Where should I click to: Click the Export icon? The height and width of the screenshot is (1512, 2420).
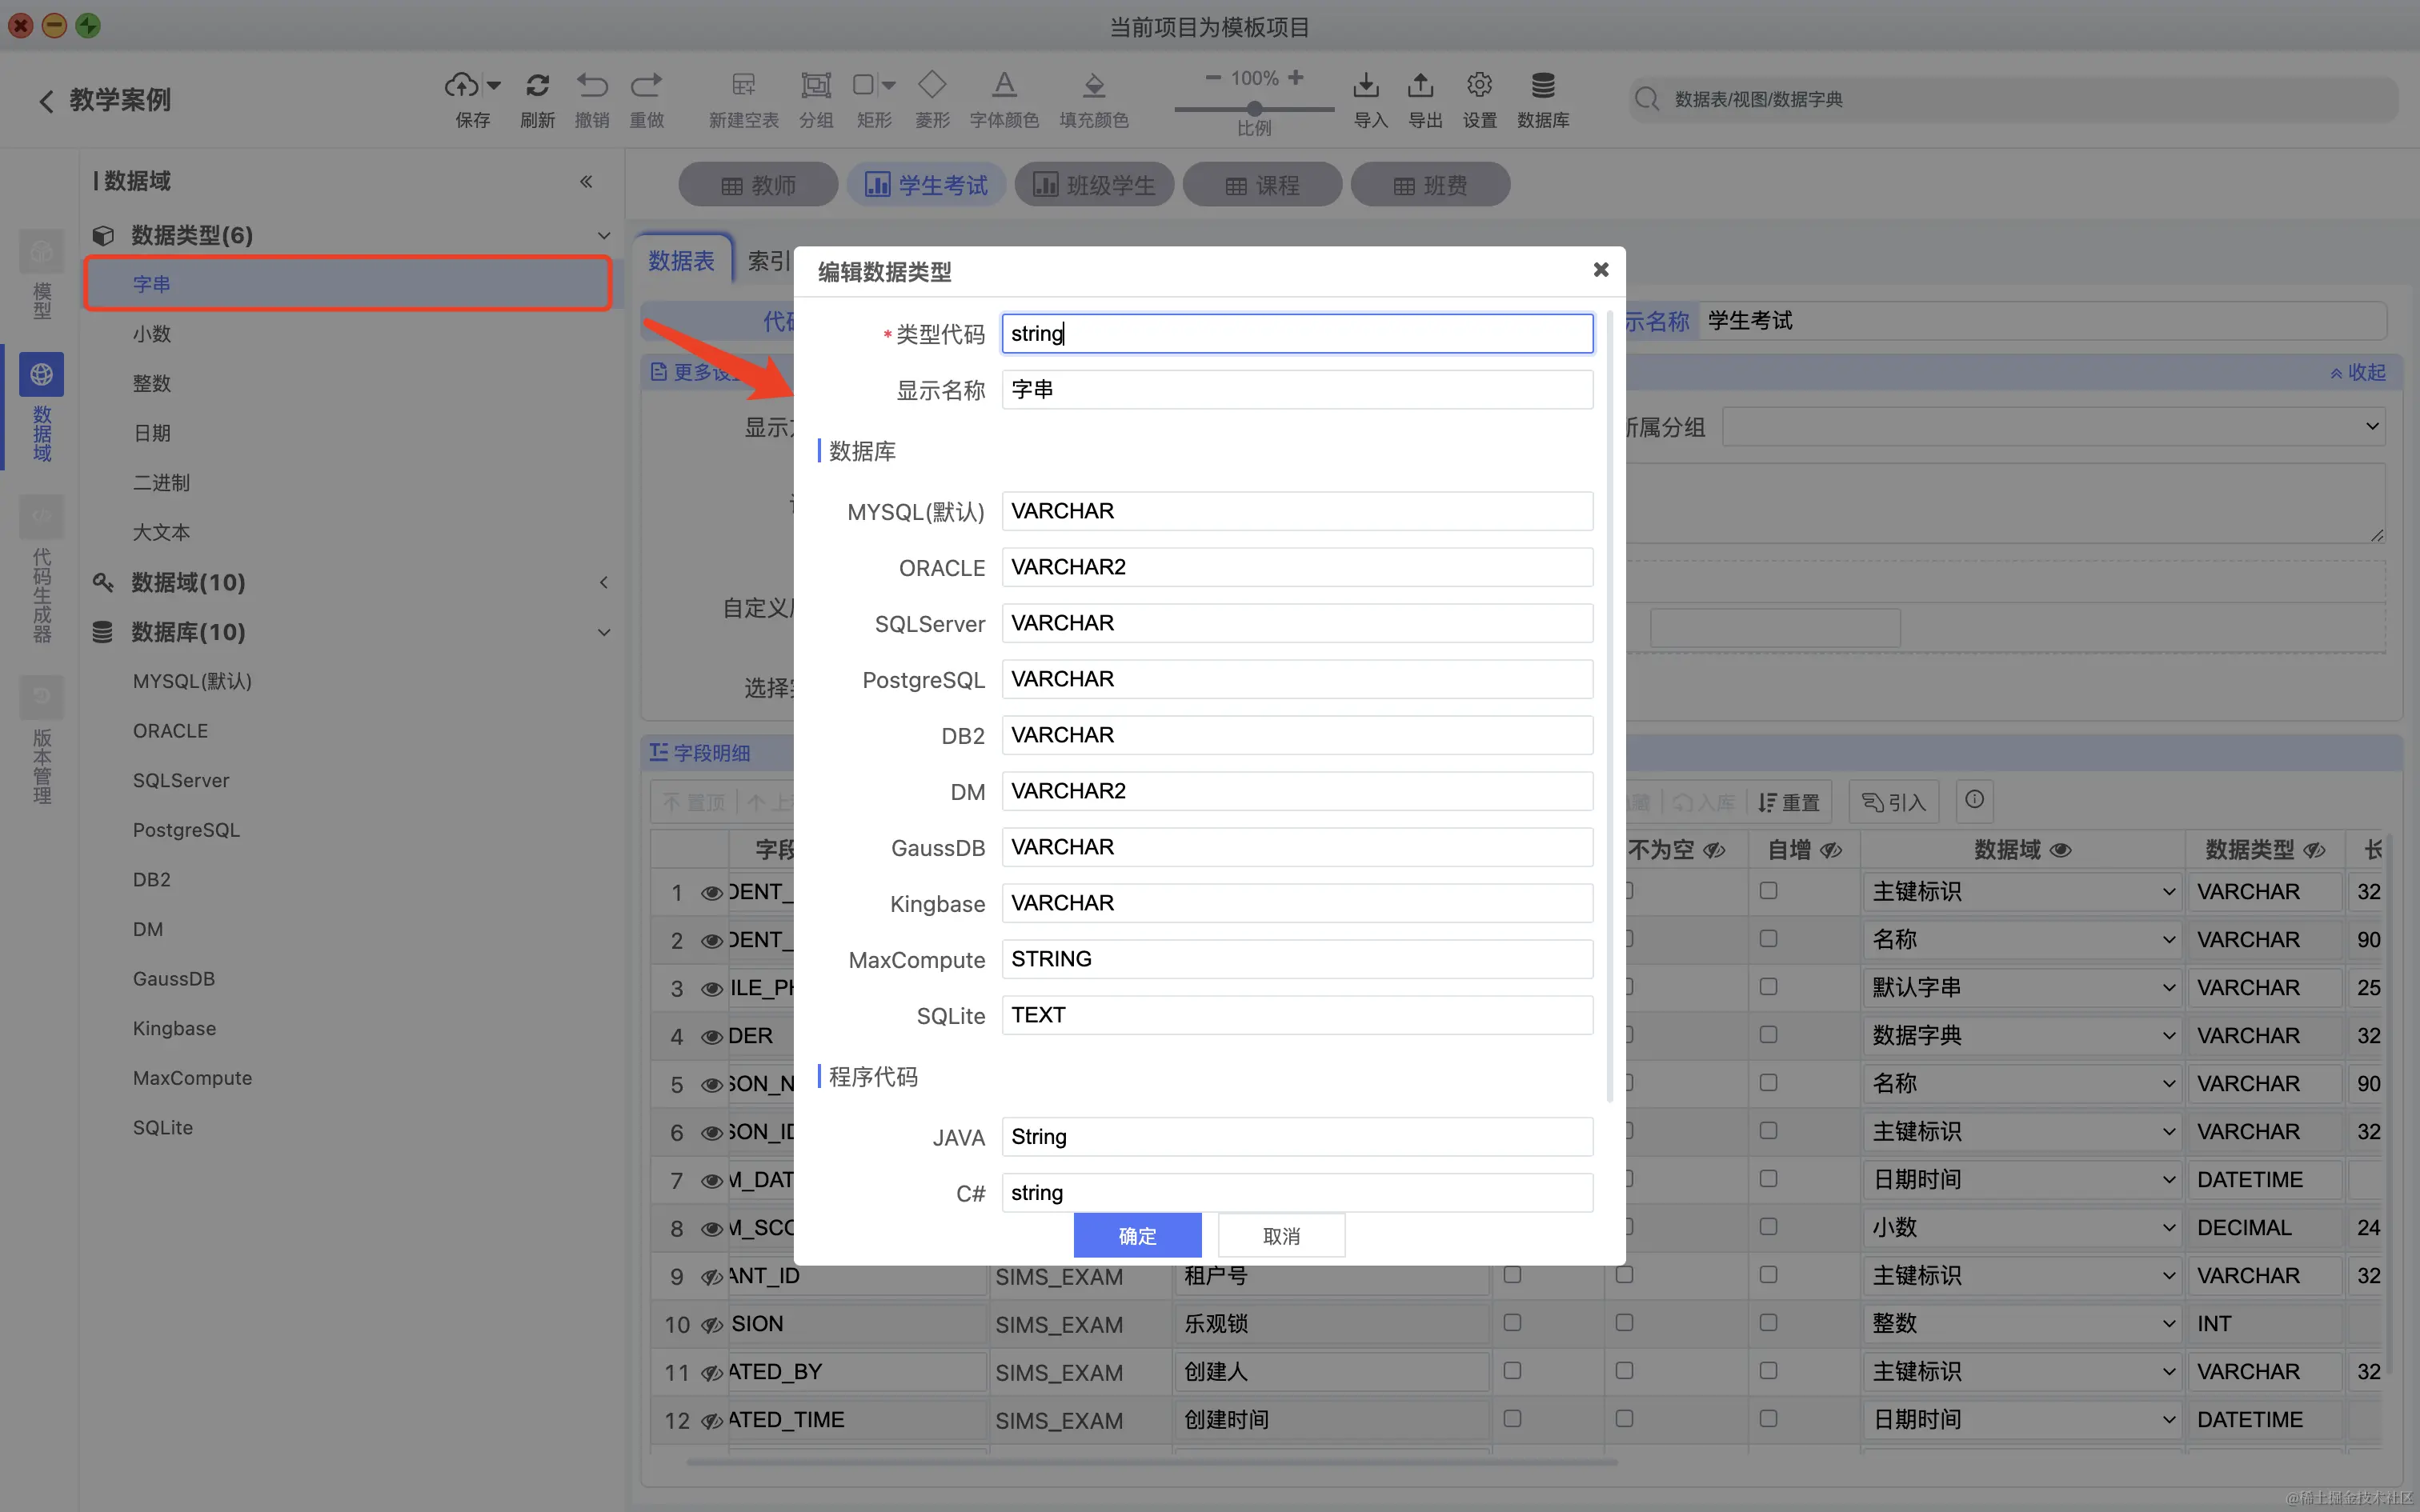pos(1421,86)
